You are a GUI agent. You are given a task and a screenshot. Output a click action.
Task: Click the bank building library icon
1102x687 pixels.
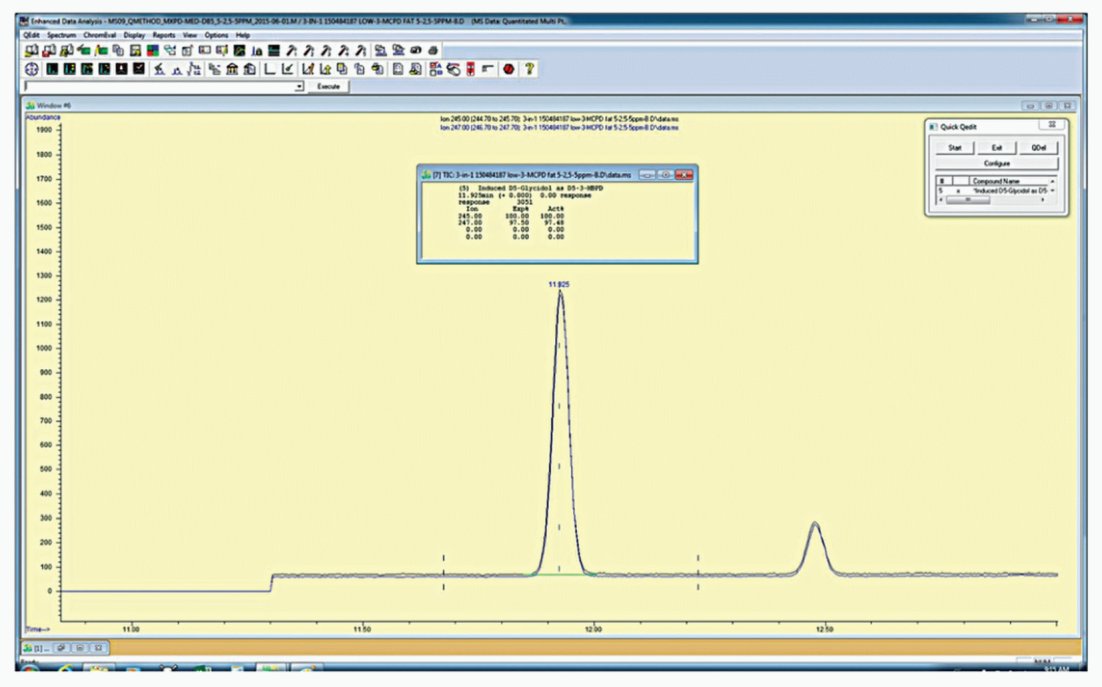(x=232, y=69)
